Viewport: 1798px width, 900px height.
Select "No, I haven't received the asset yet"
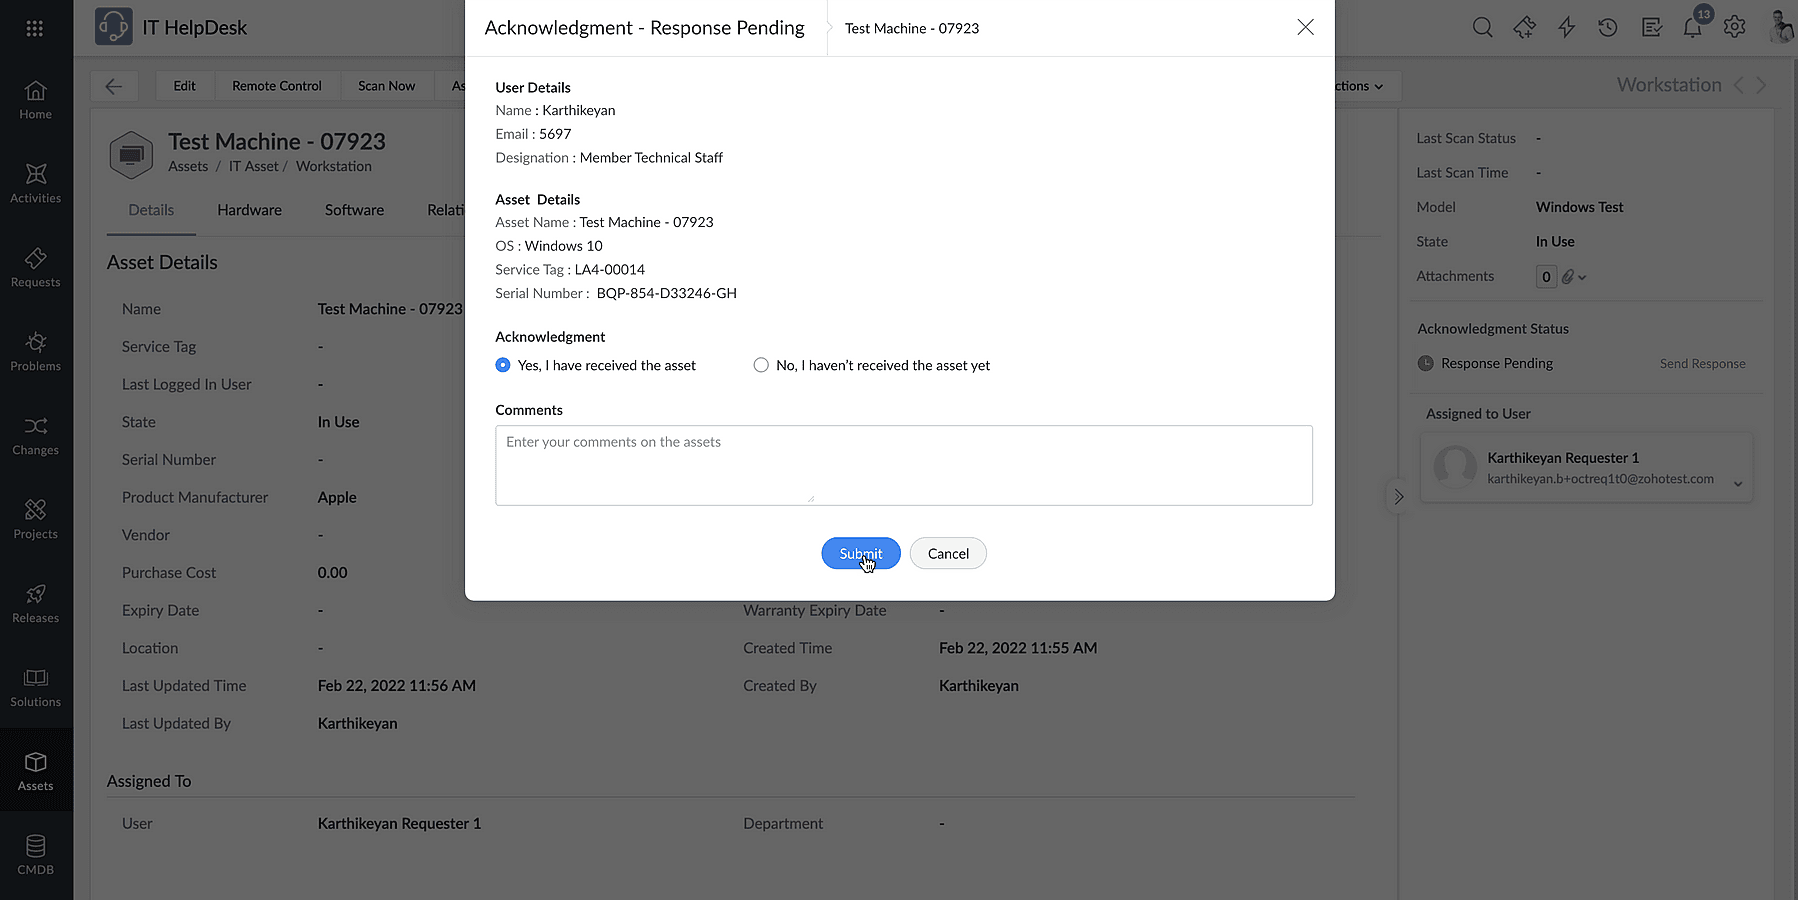[x=761, y=365]
